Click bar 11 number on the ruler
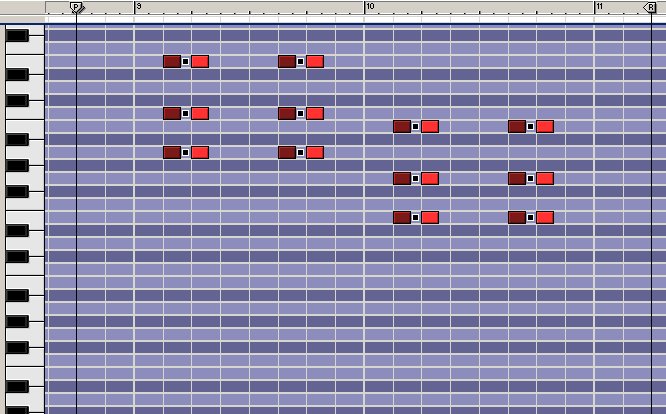 coord(599,7)
